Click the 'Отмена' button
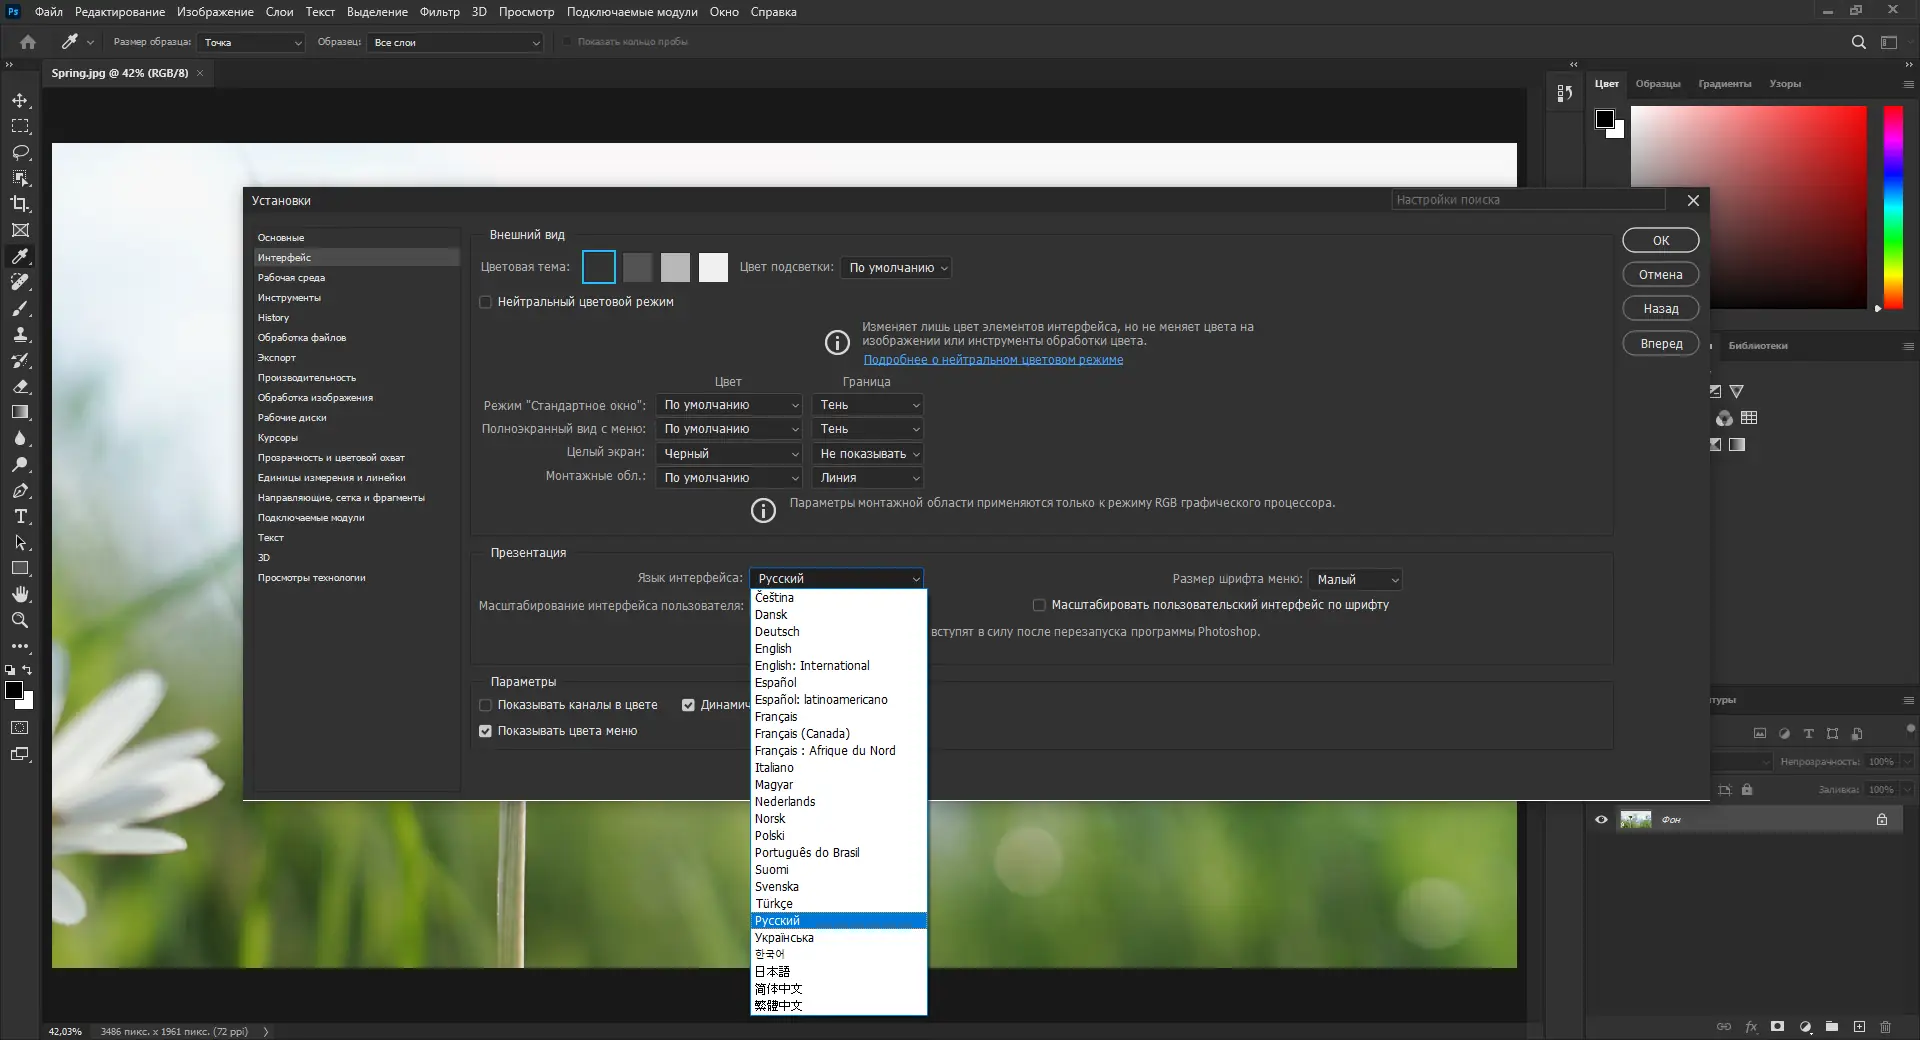Screen dimensions: 1920x1040 (1661, 275)
